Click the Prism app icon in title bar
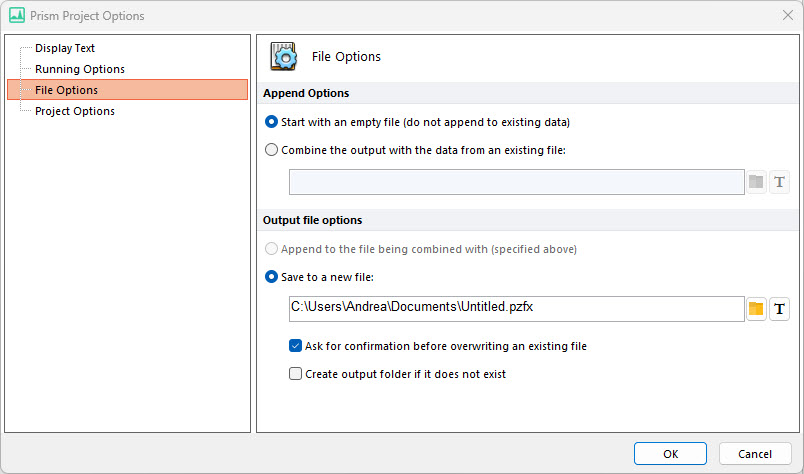Image resolution: width=804 pixels, height=474 pixels. coord(17,15)
